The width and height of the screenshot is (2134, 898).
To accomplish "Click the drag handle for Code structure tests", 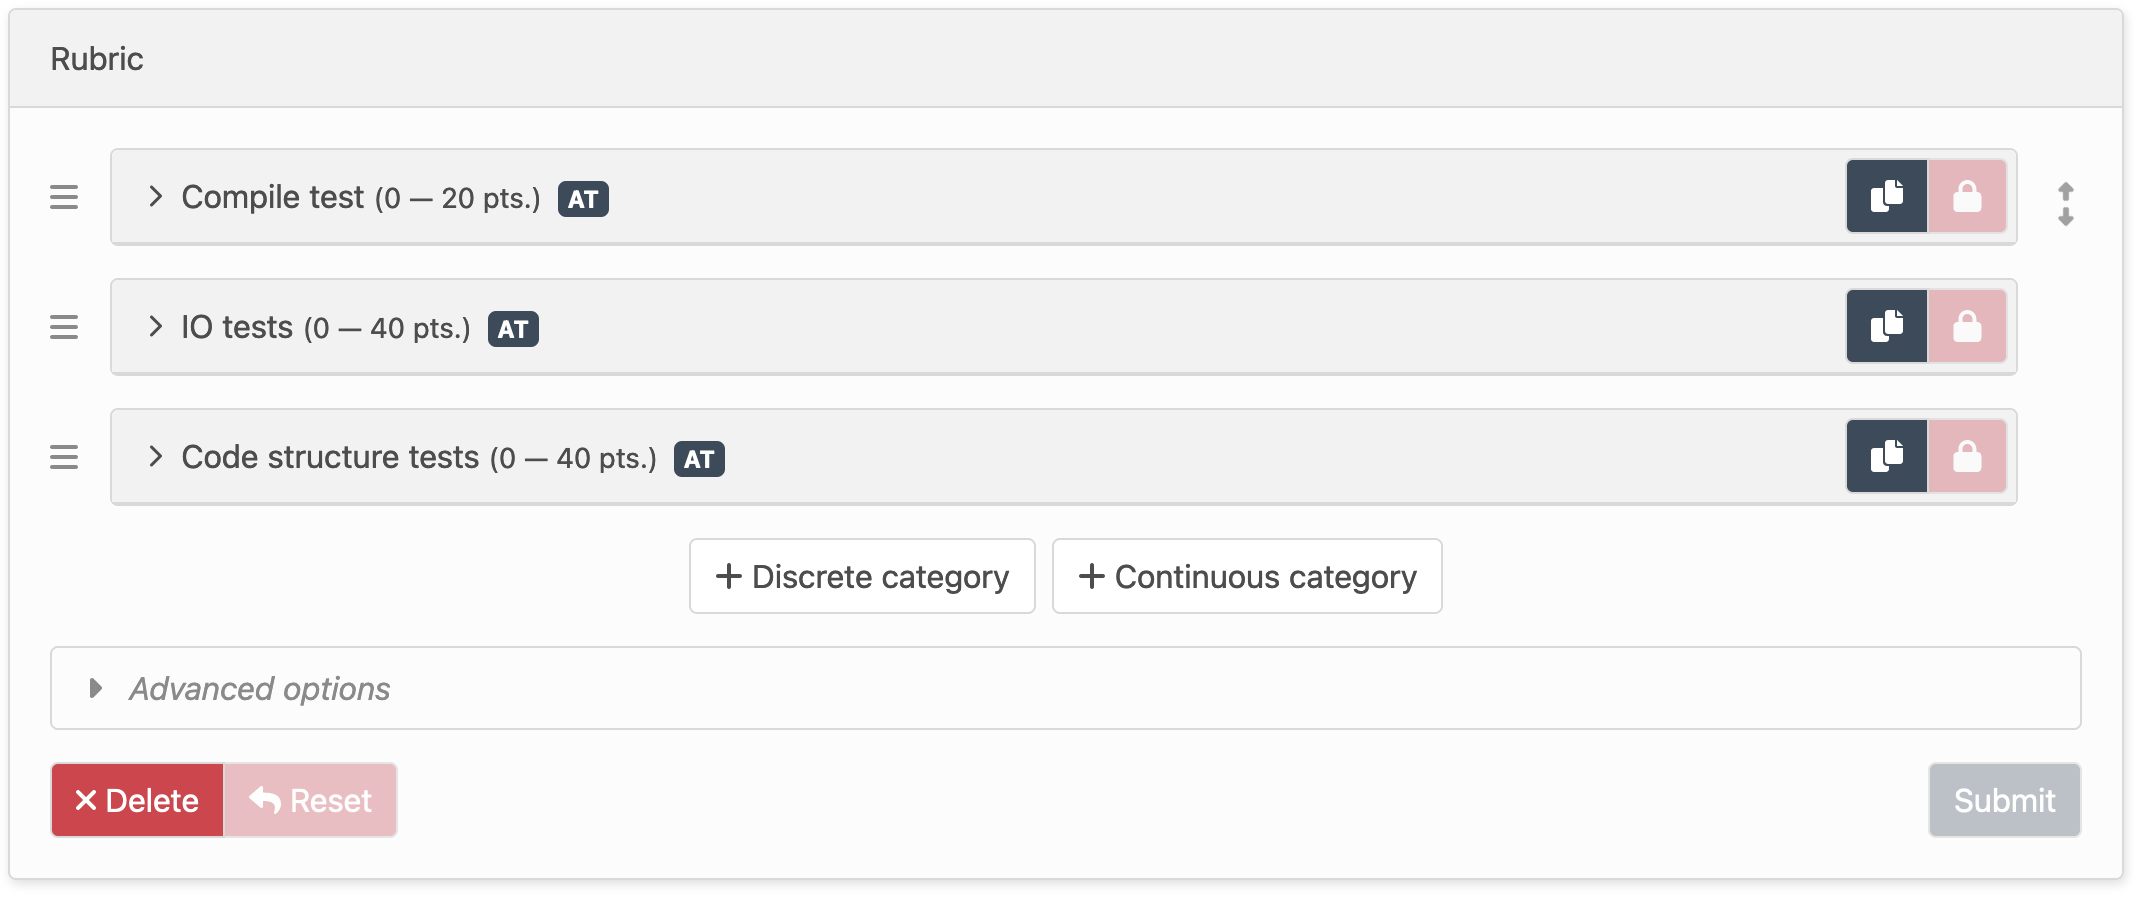I will pos(64,457).
